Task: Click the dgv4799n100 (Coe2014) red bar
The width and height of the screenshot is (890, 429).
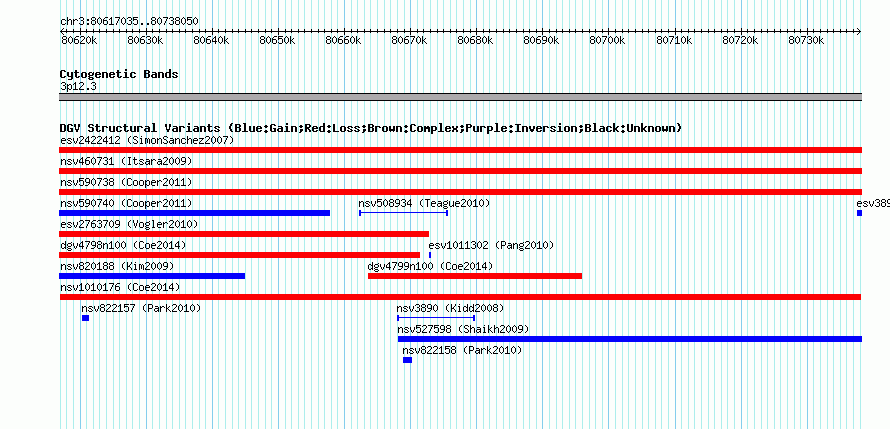Action: coord(475,276)
